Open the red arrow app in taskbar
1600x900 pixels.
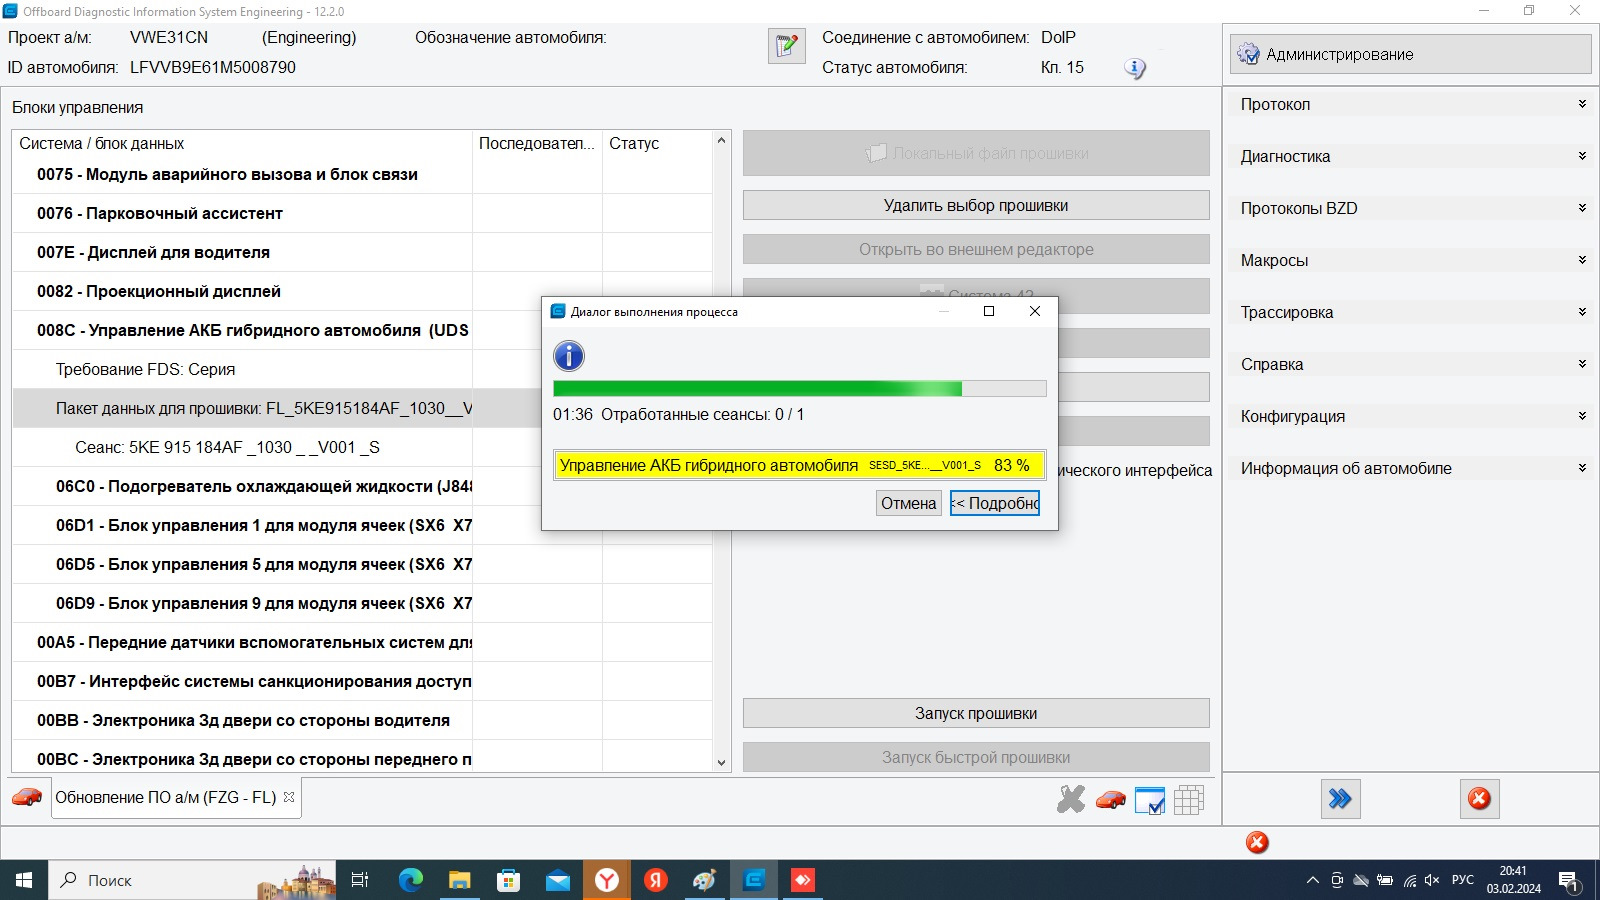coord(803,880)
